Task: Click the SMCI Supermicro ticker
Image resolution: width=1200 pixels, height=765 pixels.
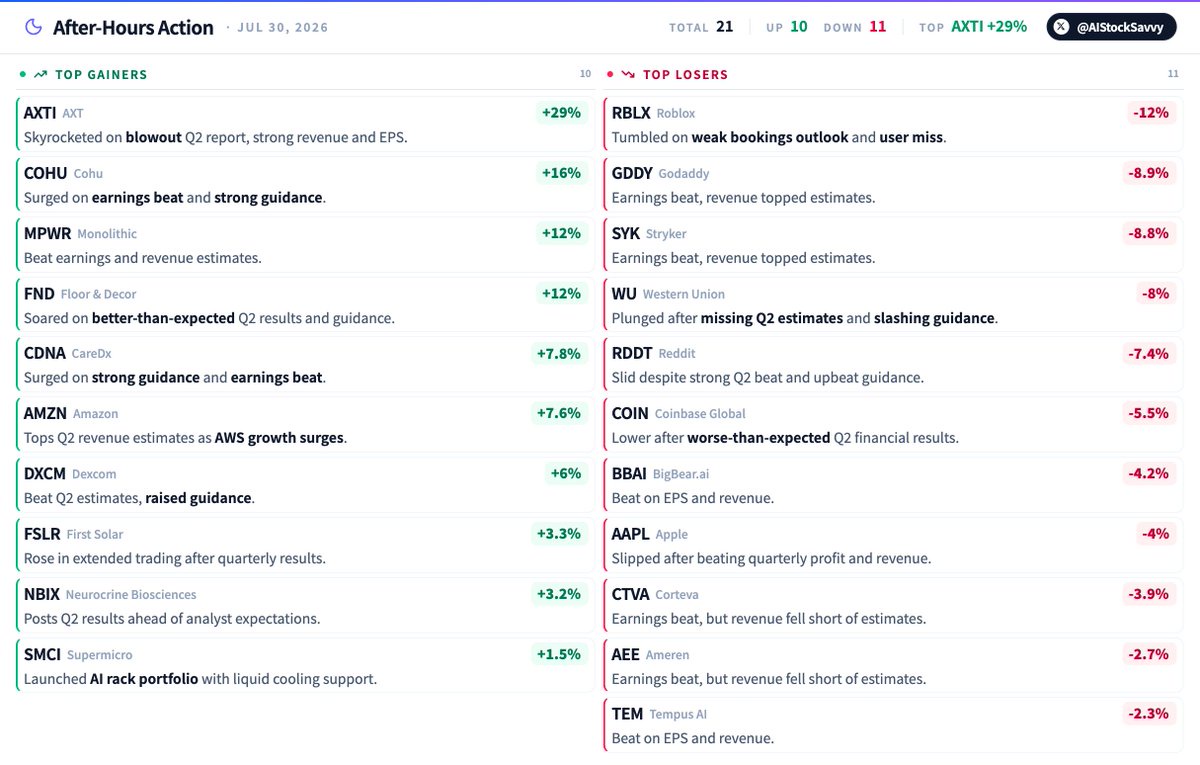Action: point(42,654)
